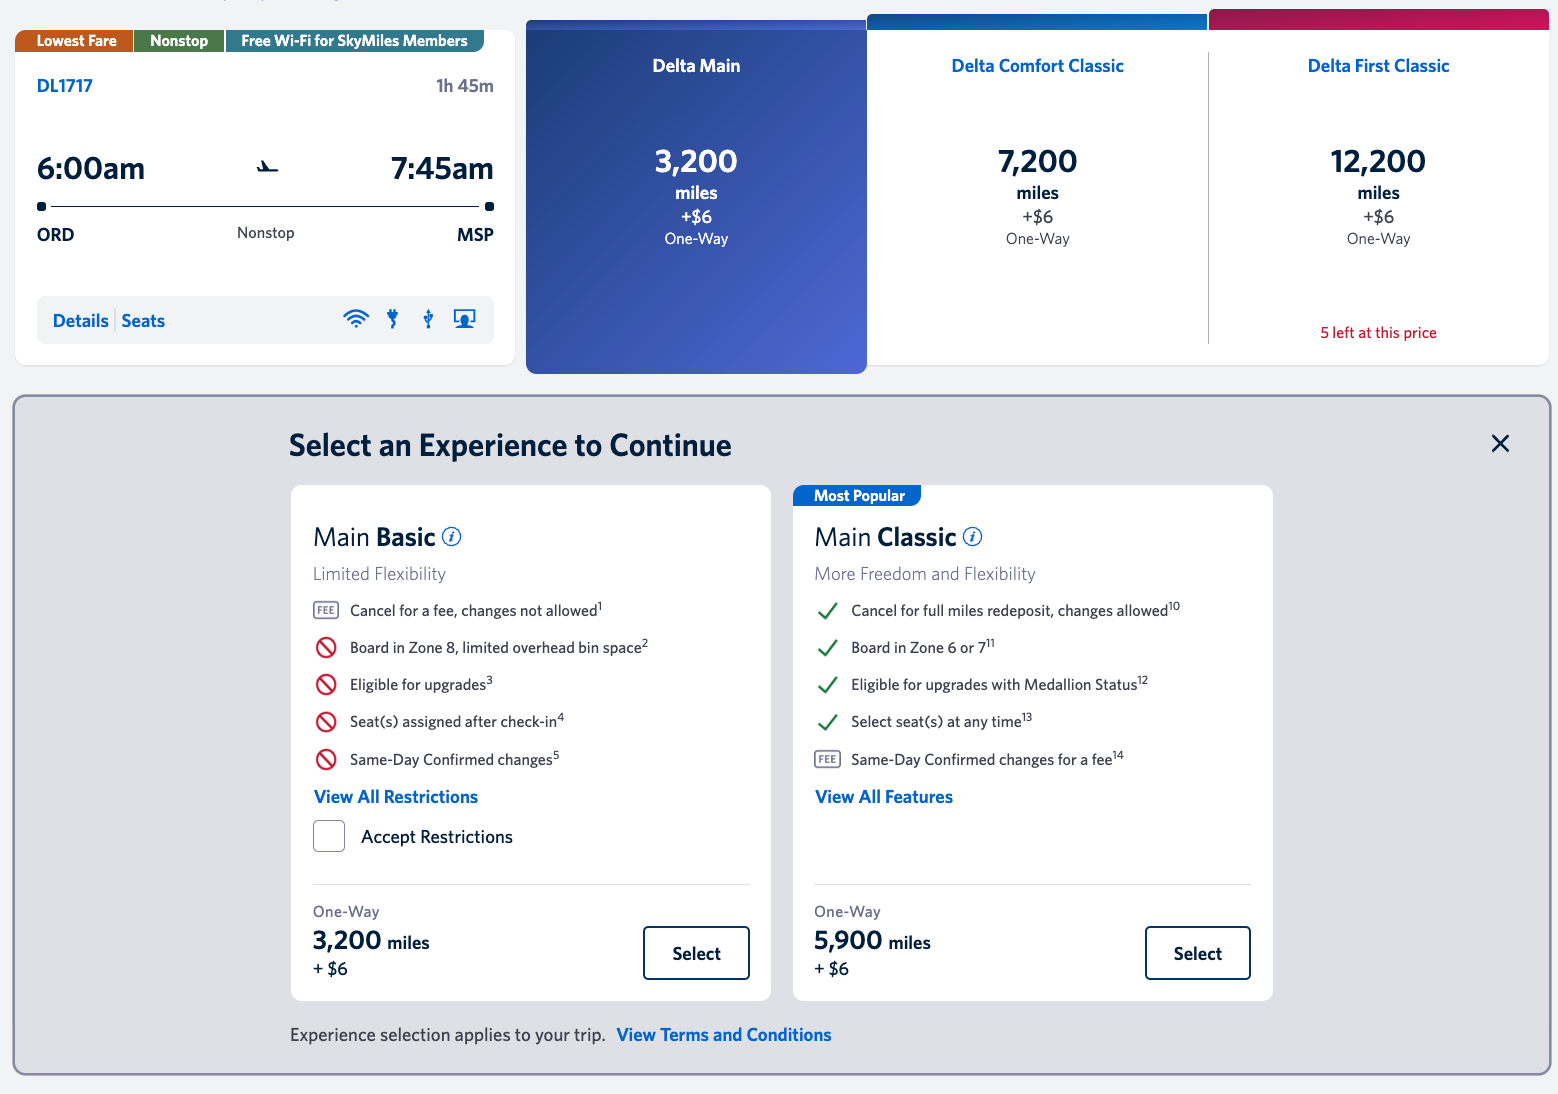Click checkmark beside Cancel for full miles redeposit
This screenshot has width=1558, height=1094.
[x=827, y=610]
